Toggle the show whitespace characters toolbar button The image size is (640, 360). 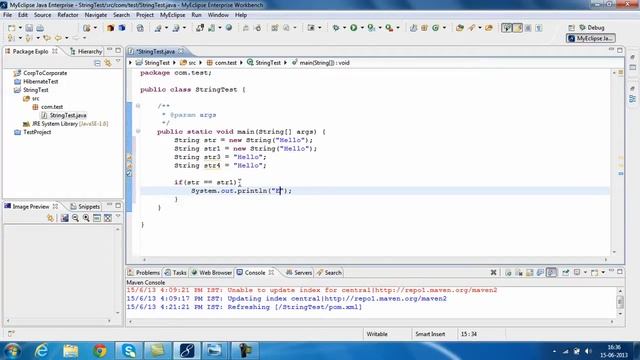[x=539, y=28]
